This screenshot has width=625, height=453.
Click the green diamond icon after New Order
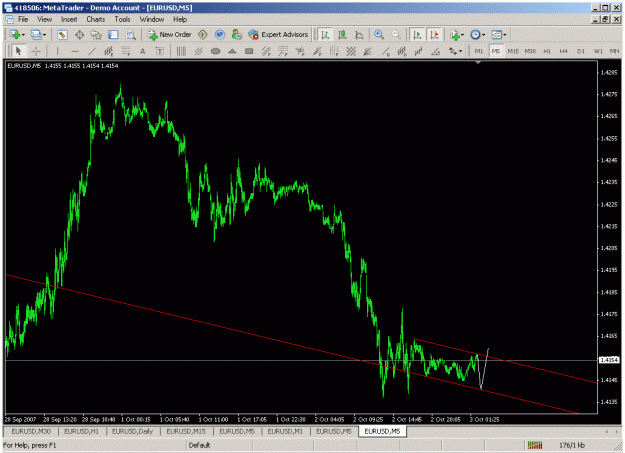click(202, 35)
